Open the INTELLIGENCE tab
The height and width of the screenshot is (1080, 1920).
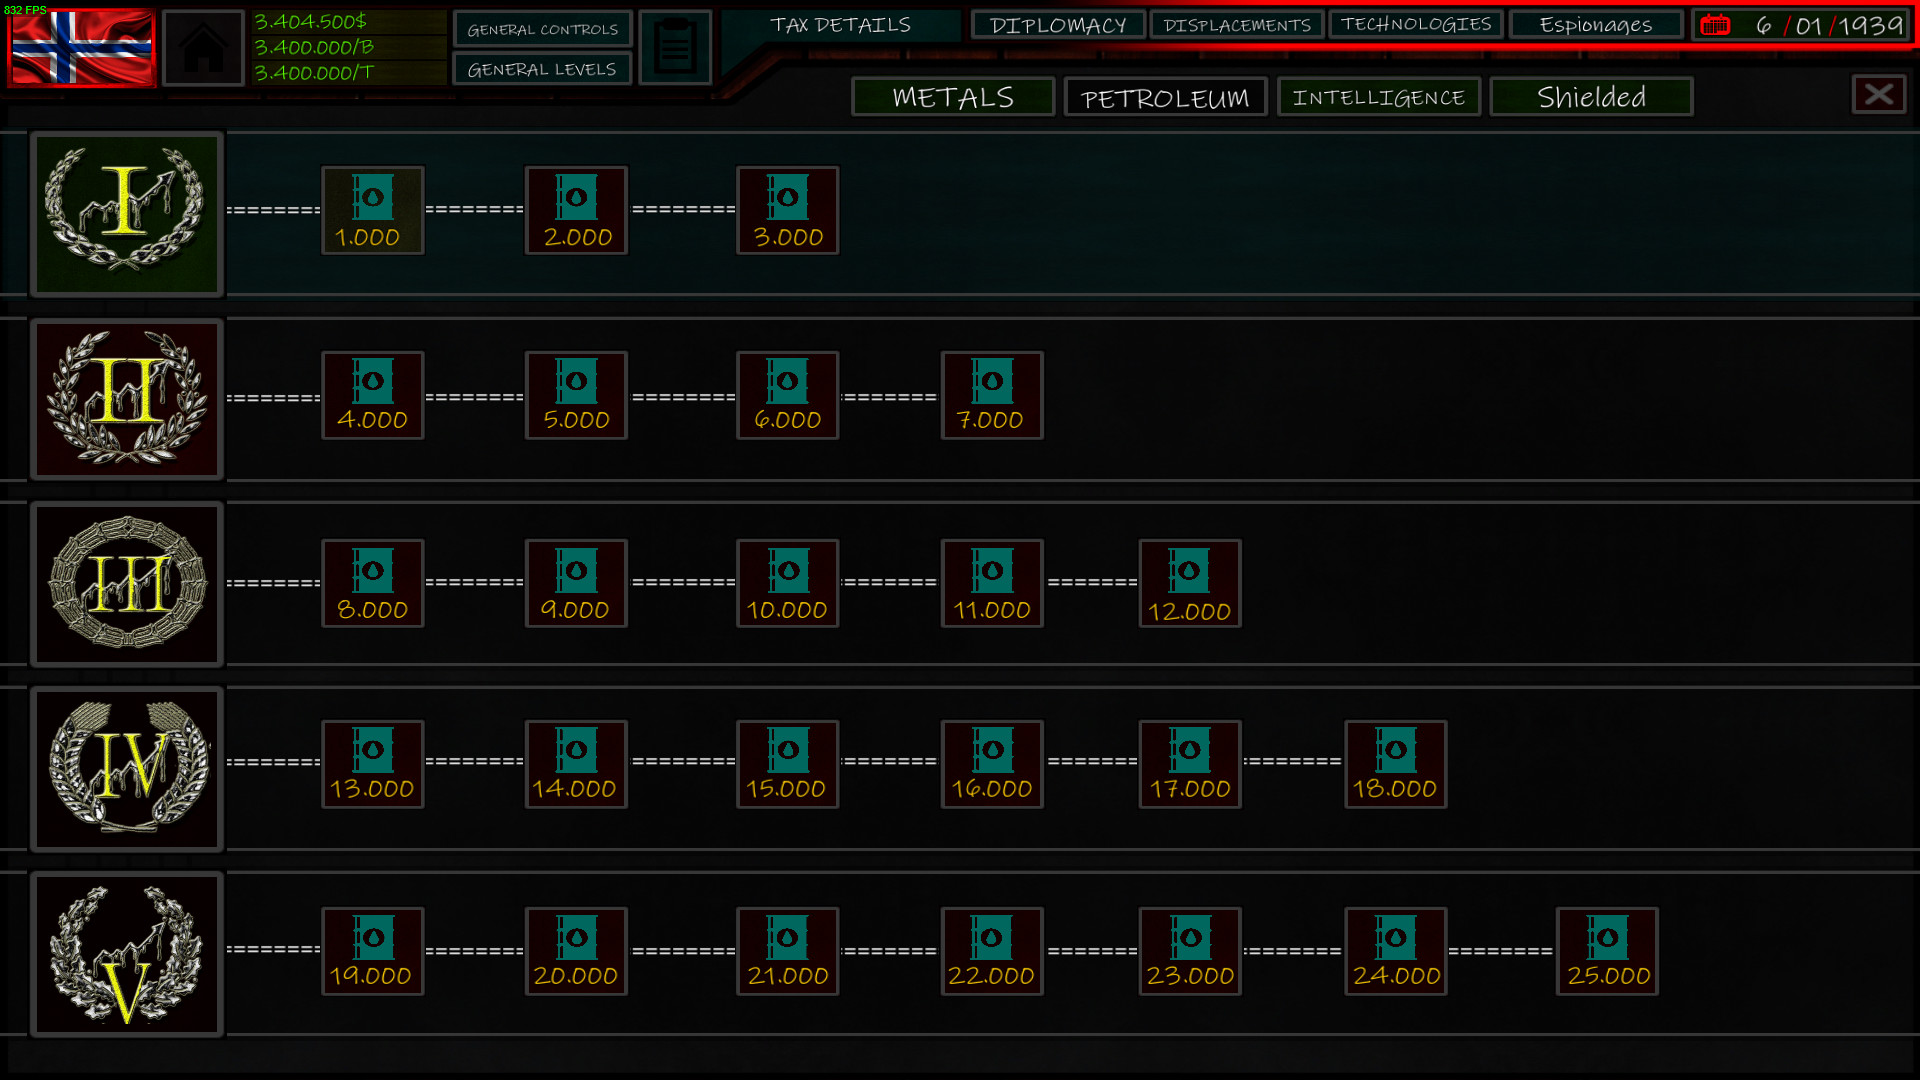[1378, 97]
